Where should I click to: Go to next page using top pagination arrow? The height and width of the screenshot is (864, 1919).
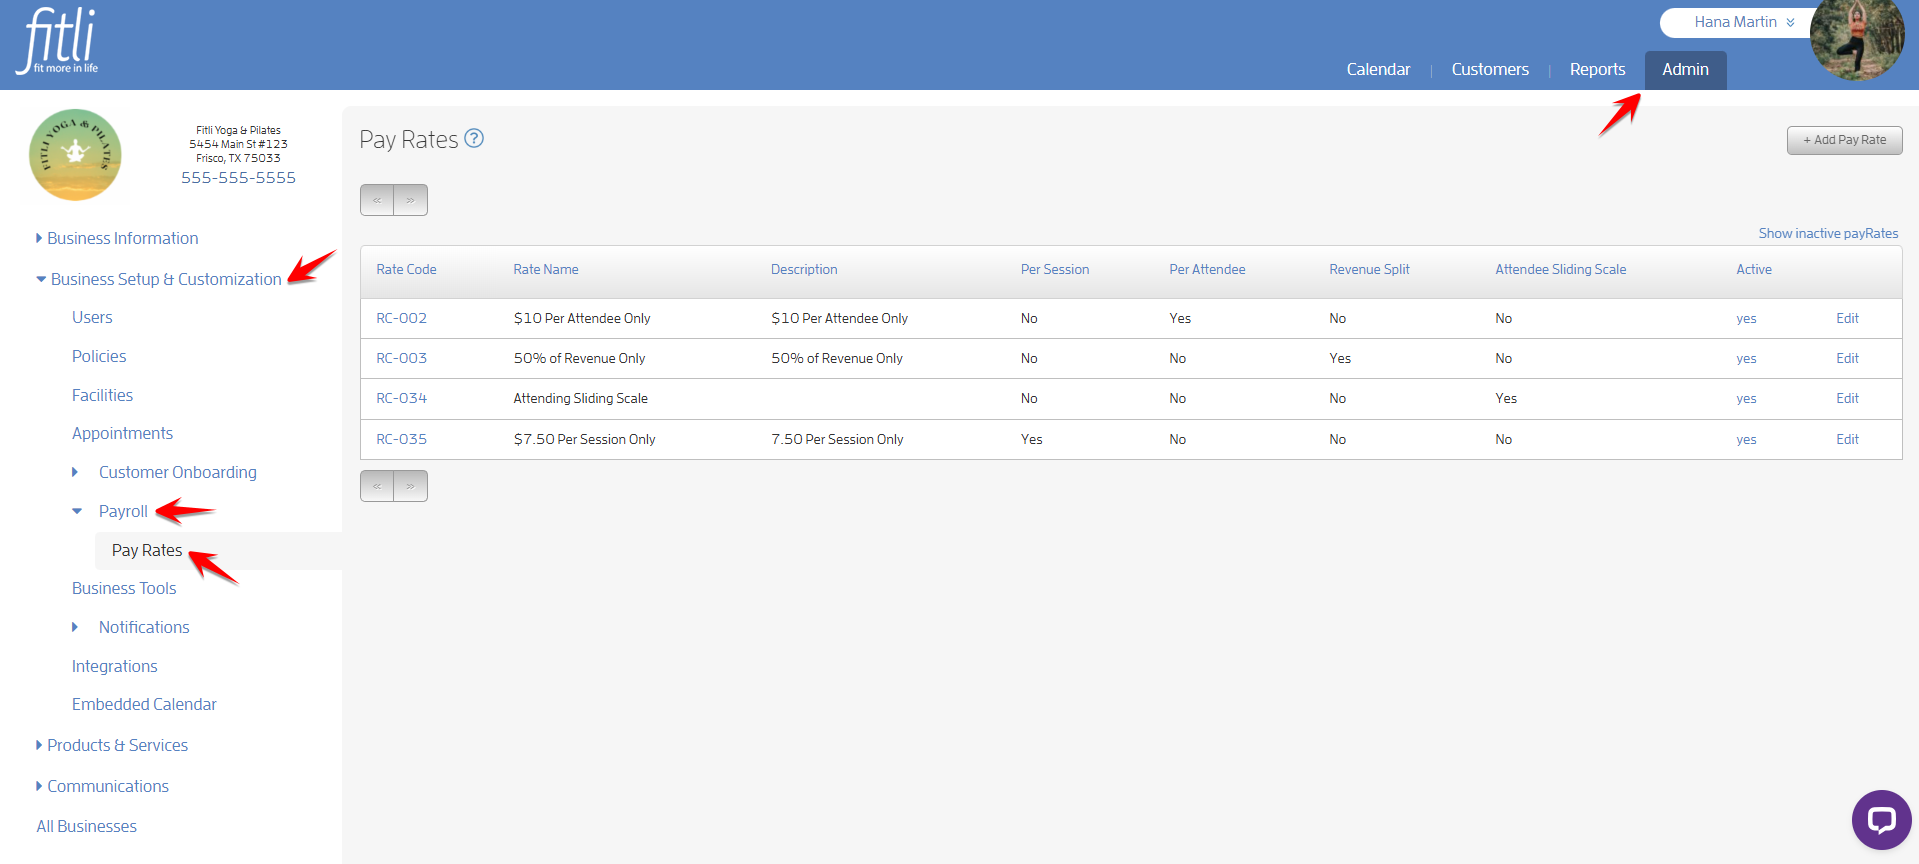click(411, 200)
